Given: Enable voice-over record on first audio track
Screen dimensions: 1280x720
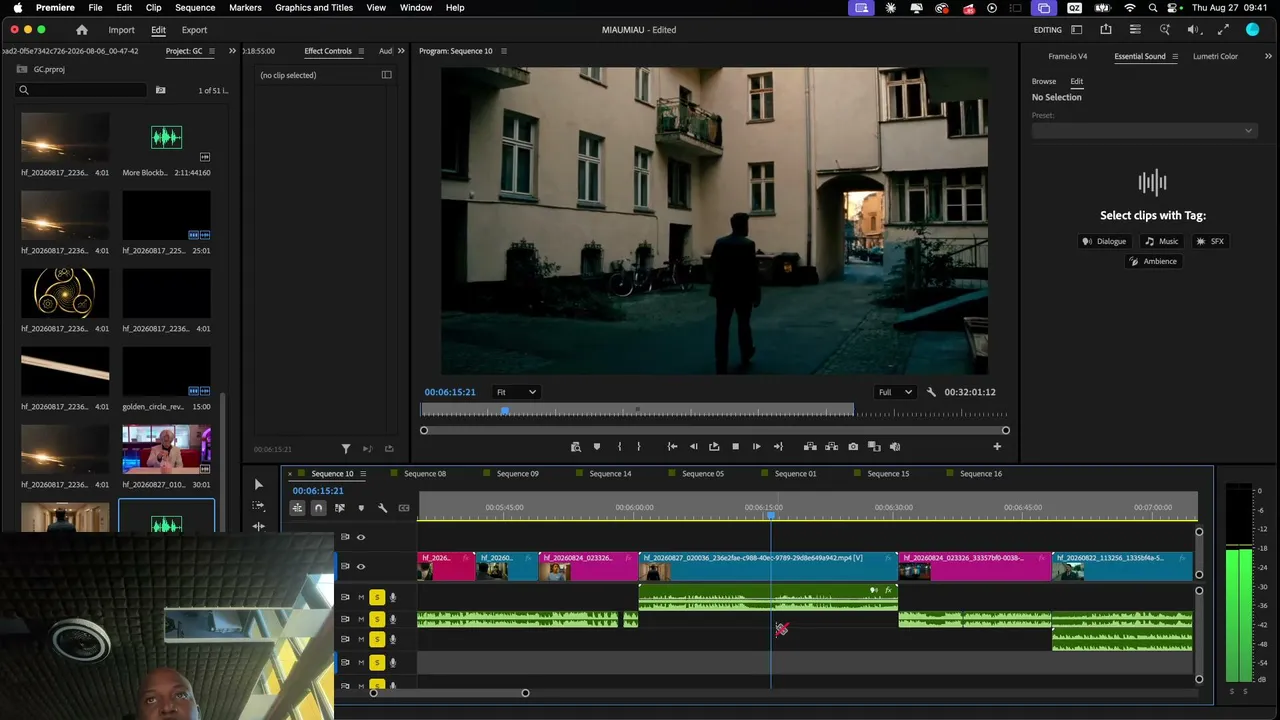Looking at the screenshot, I should [393, 598].
